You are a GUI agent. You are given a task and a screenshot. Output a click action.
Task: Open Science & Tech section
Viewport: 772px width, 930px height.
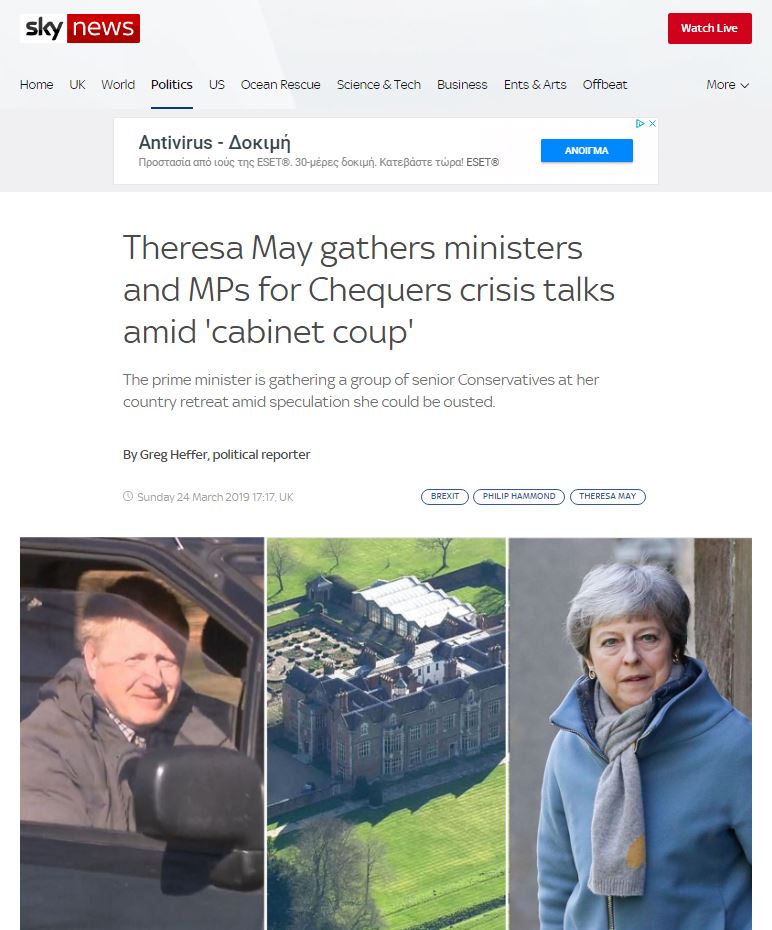[379, 85]
